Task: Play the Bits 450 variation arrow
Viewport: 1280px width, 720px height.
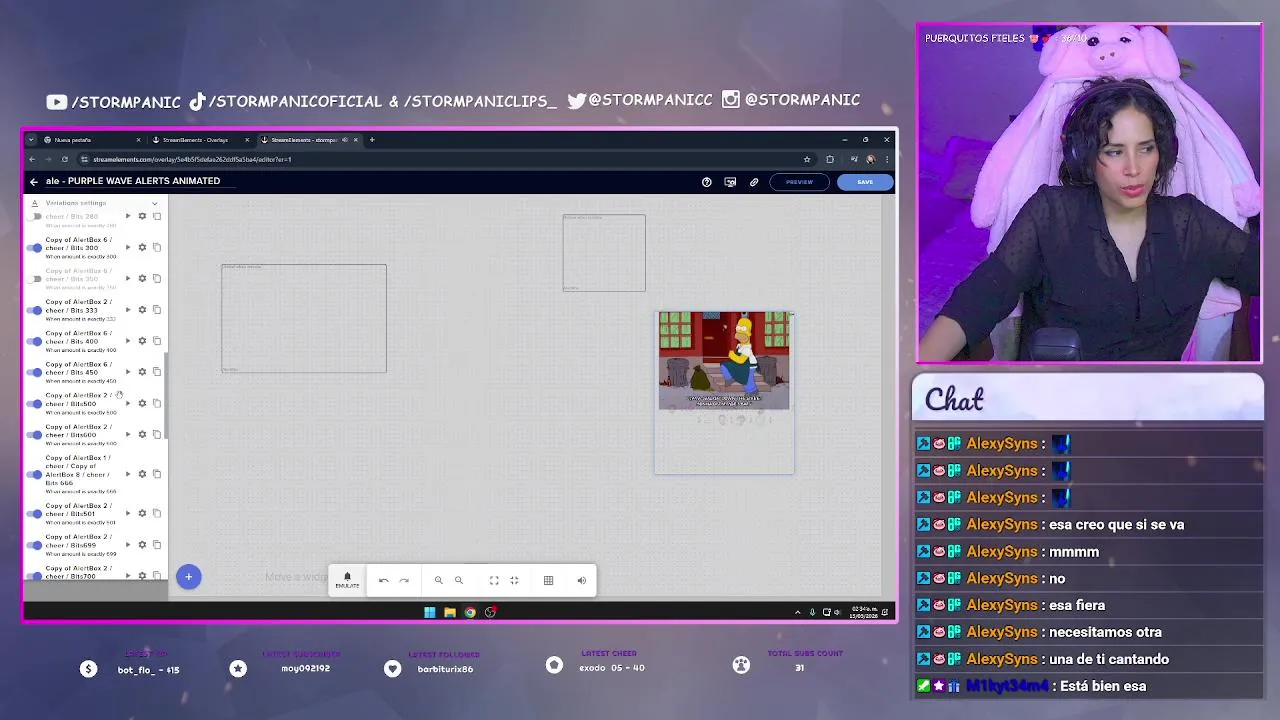Action: [127, 371]
